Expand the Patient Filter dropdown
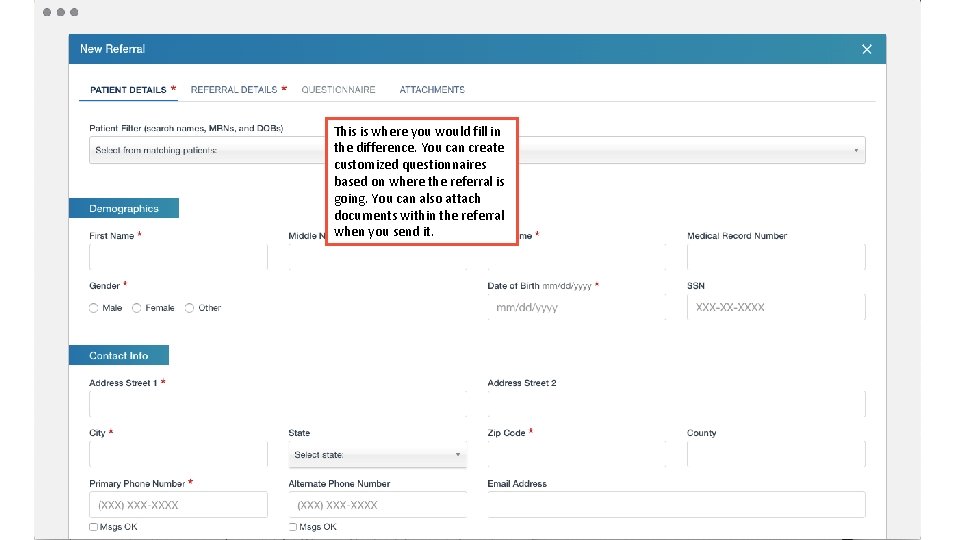This screenshot has height=540, width=960. pos(477,150)
